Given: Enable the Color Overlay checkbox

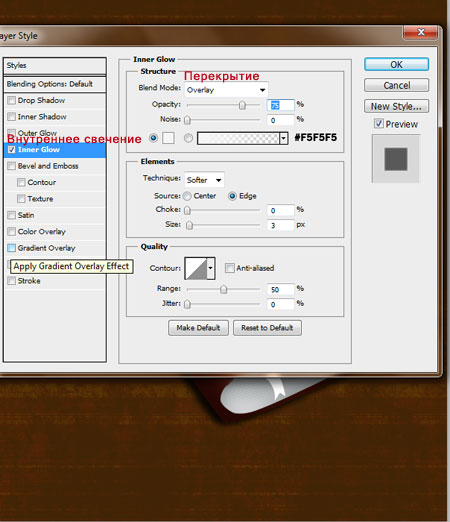Looking at the screenshot, I should [x=12, y=231].
